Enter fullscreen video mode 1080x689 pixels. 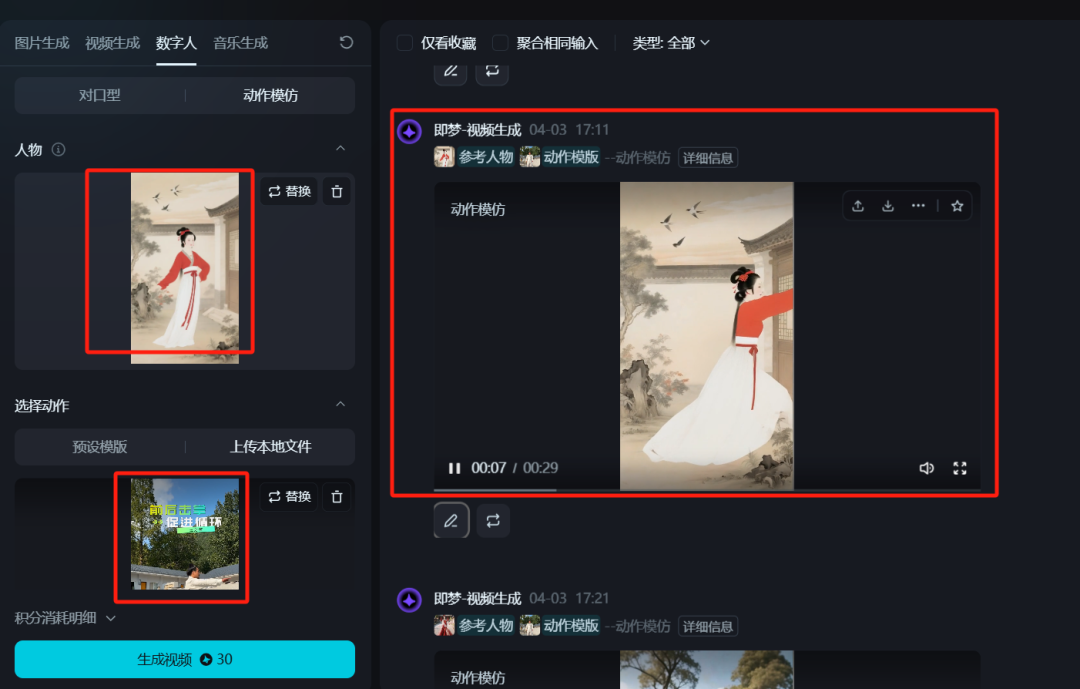(959, 469)
